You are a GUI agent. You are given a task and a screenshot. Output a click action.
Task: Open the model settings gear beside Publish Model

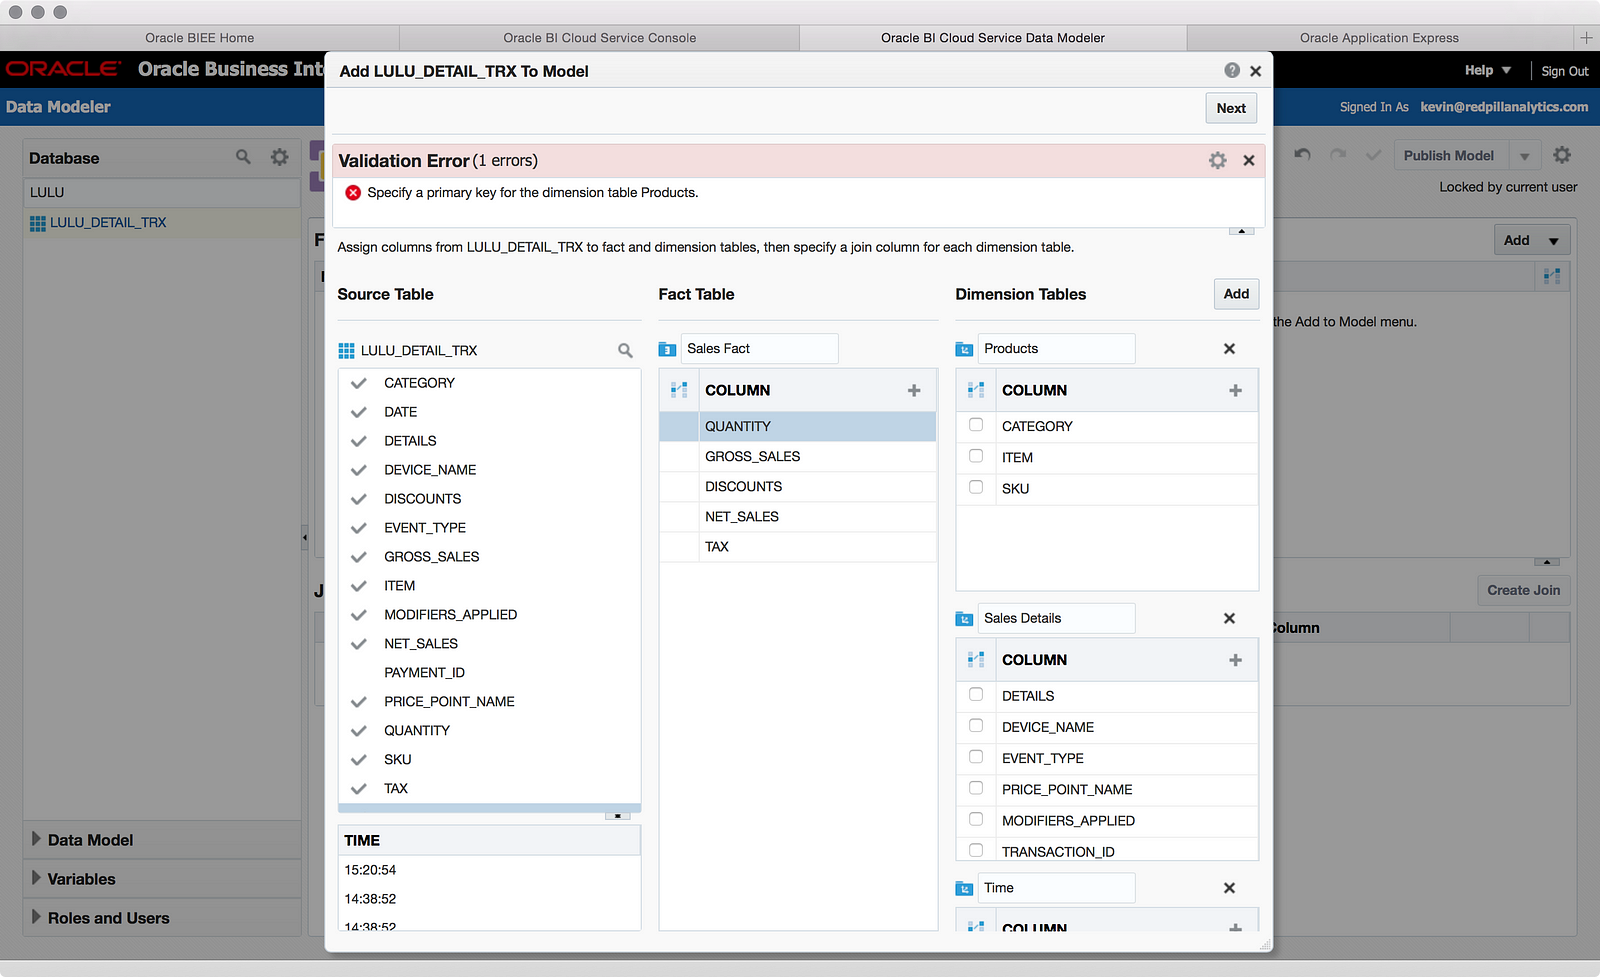[1562, 155]
